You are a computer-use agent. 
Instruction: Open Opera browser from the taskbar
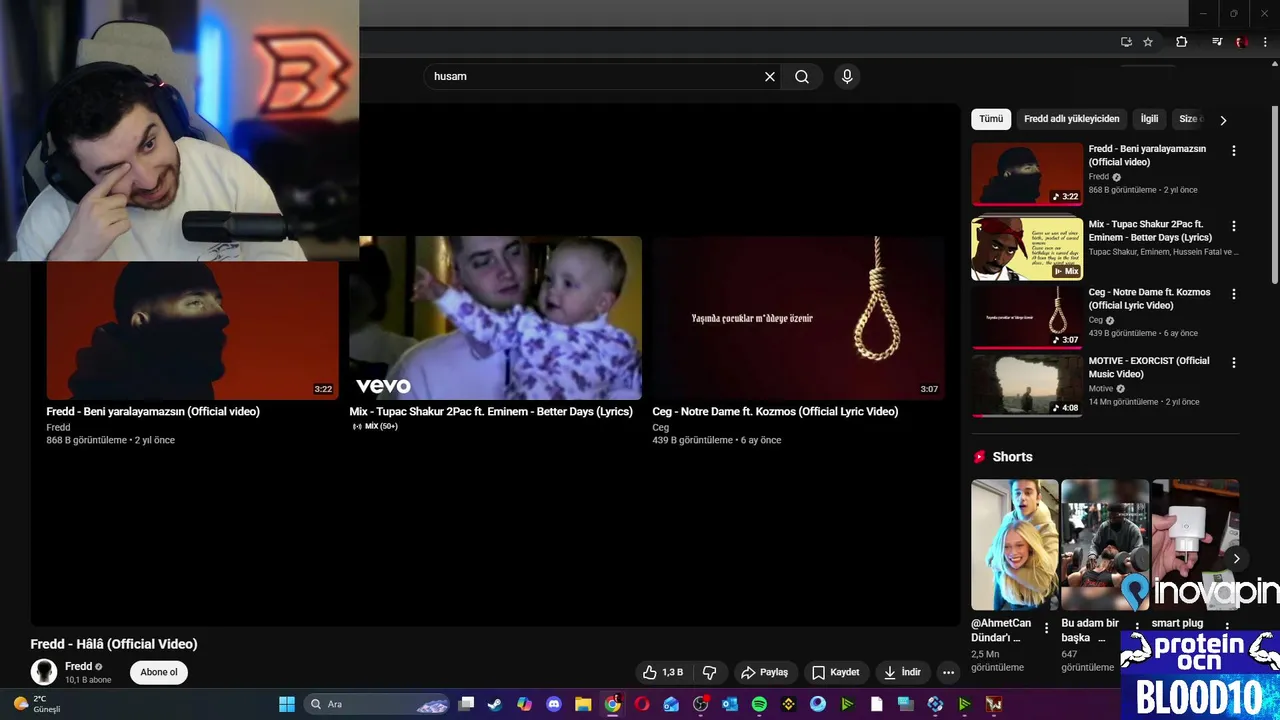click(642, 704)
